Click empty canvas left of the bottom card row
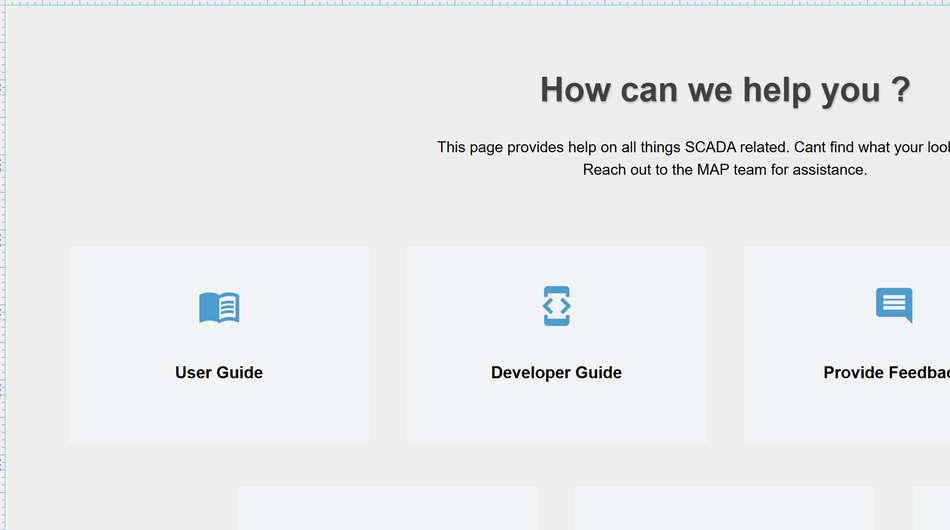This screenshot has height=530, width=950. click(120, 500)
